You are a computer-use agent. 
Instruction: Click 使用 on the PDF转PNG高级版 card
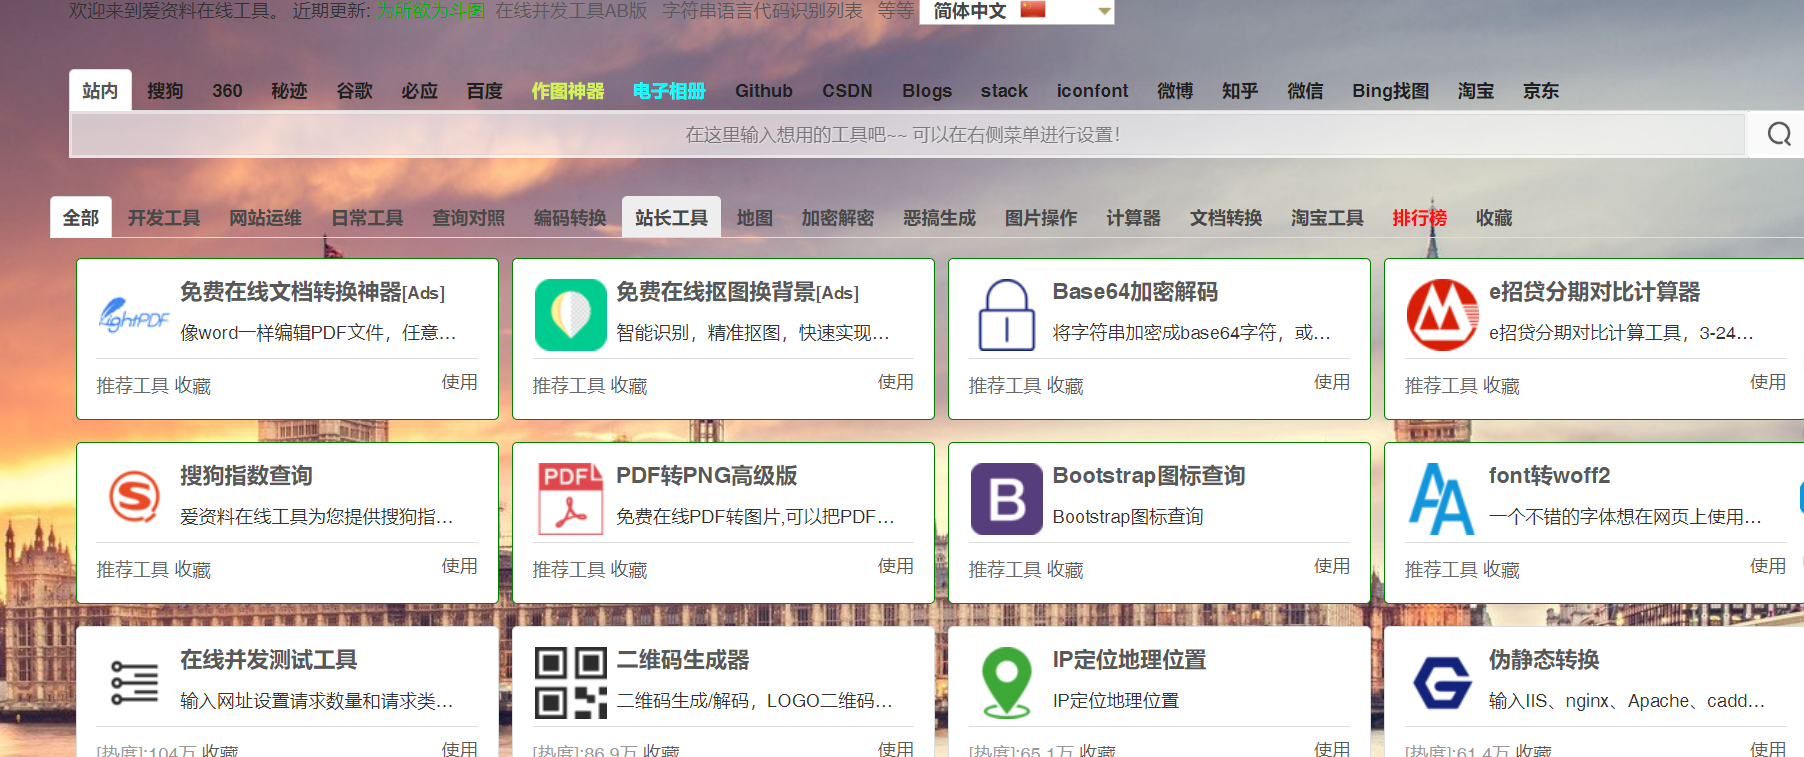896,566
